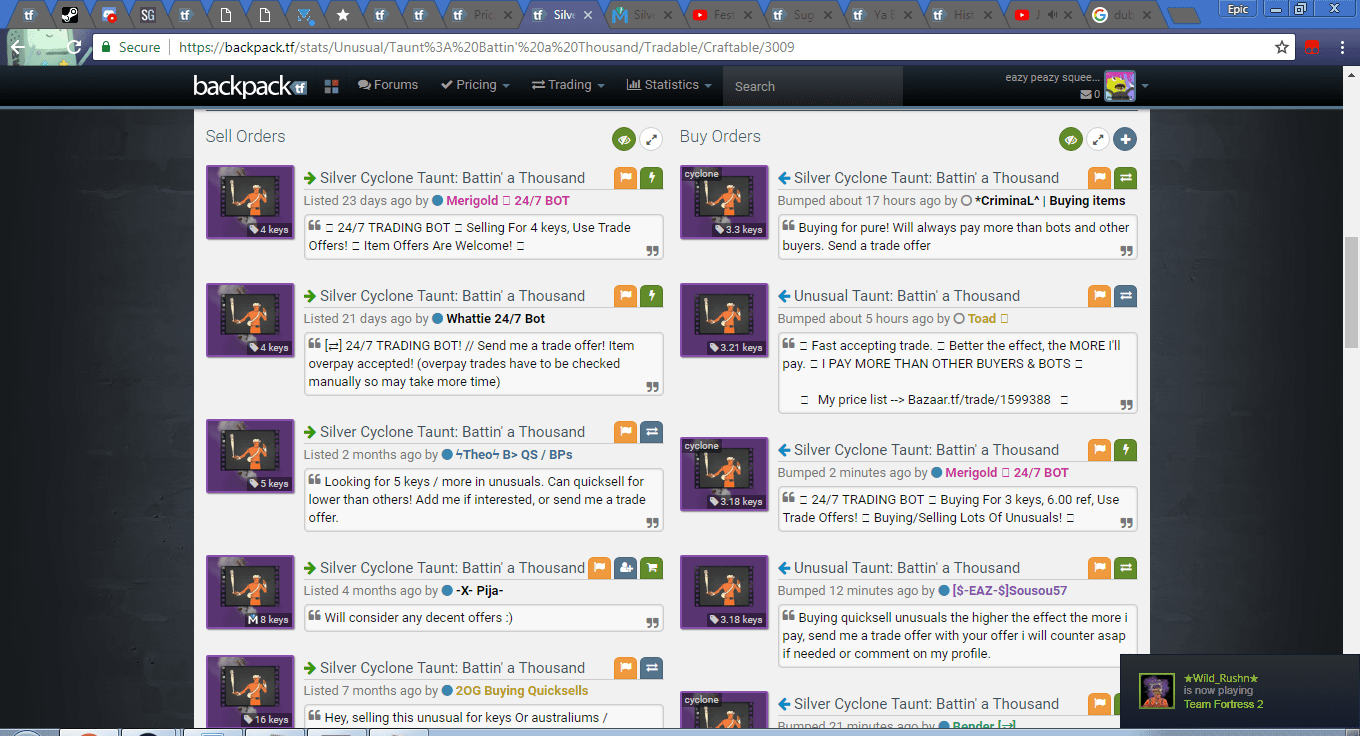This screenshot has height=736, width=1360.
Task: Open trade offer icon on Theo's 5 keys listing
Action: (x=651, y=432)
